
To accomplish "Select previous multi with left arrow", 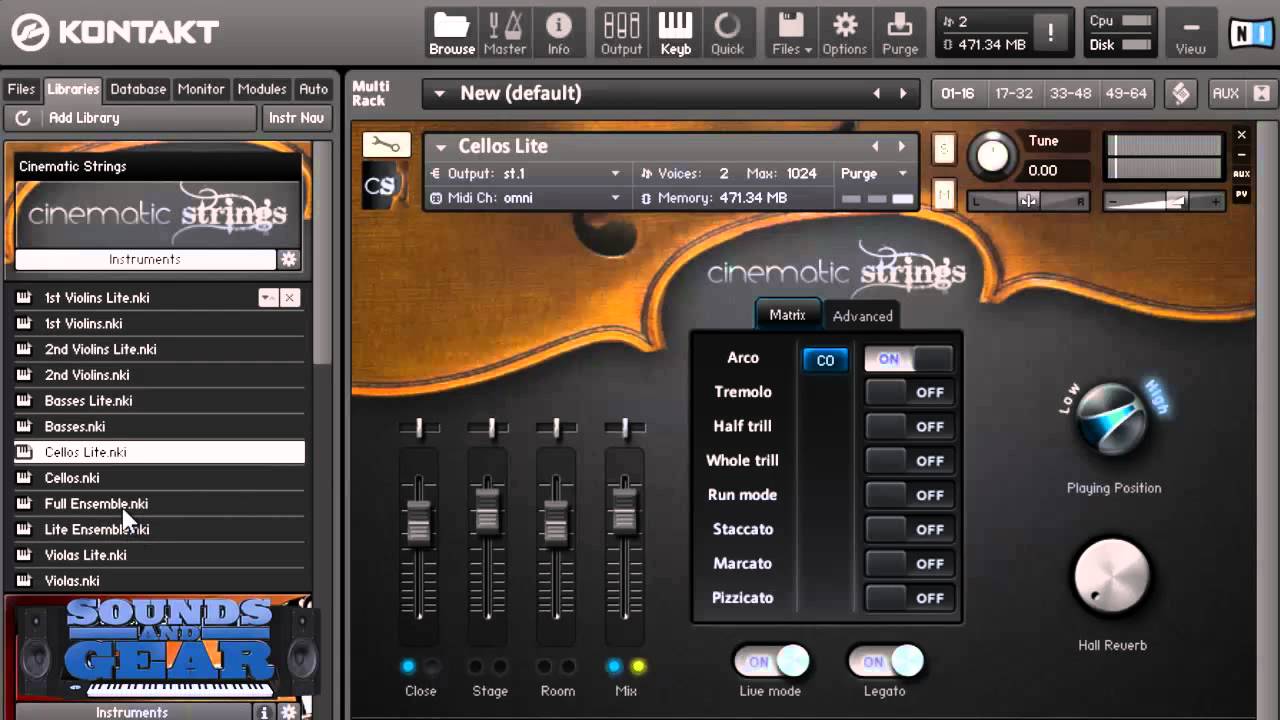I will pyautogui.click(x=877, y=93).
